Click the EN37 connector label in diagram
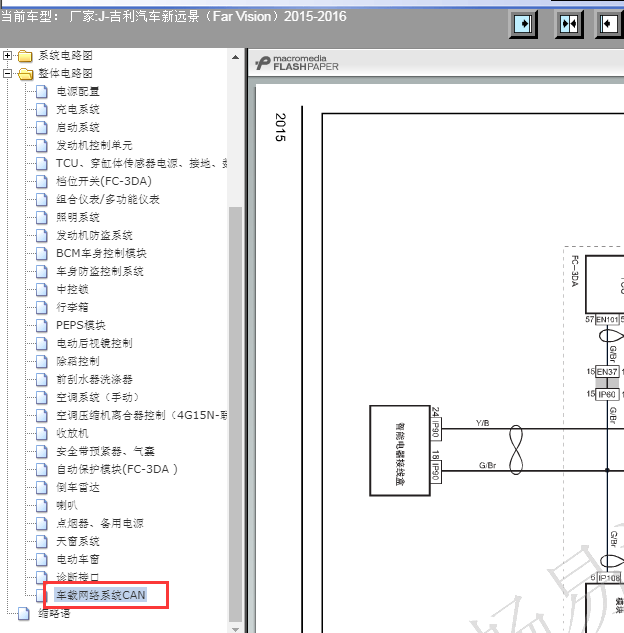This screenshot has width=624, height=633. (x=607, y=372)
